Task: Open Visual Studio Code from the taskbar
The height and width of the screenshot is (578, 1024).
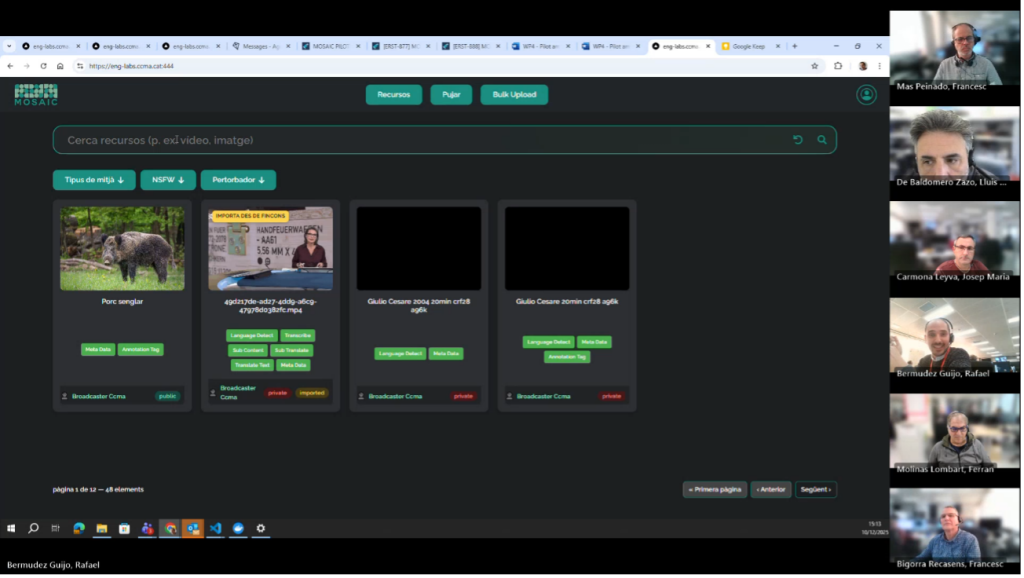Action: (215, 528)
